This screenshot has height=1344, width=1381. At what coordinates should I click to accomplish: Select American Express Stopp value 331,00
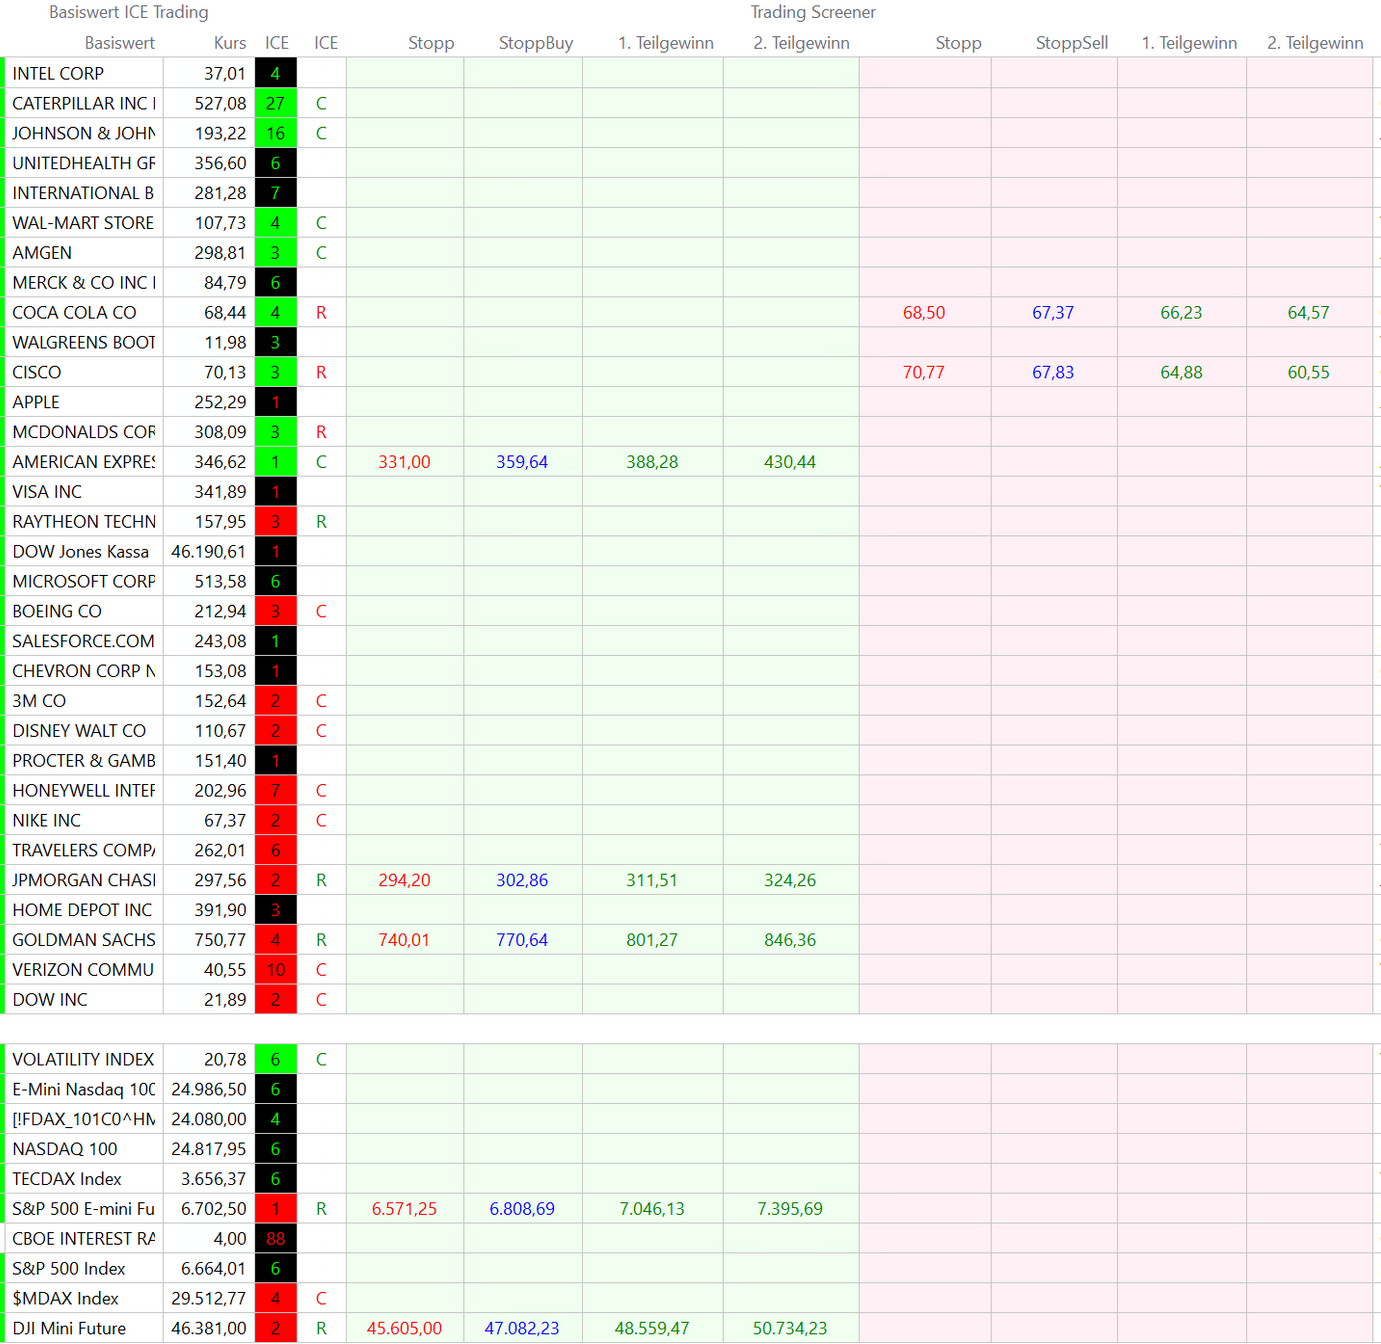pyautogui.click(x=404, y=462)
